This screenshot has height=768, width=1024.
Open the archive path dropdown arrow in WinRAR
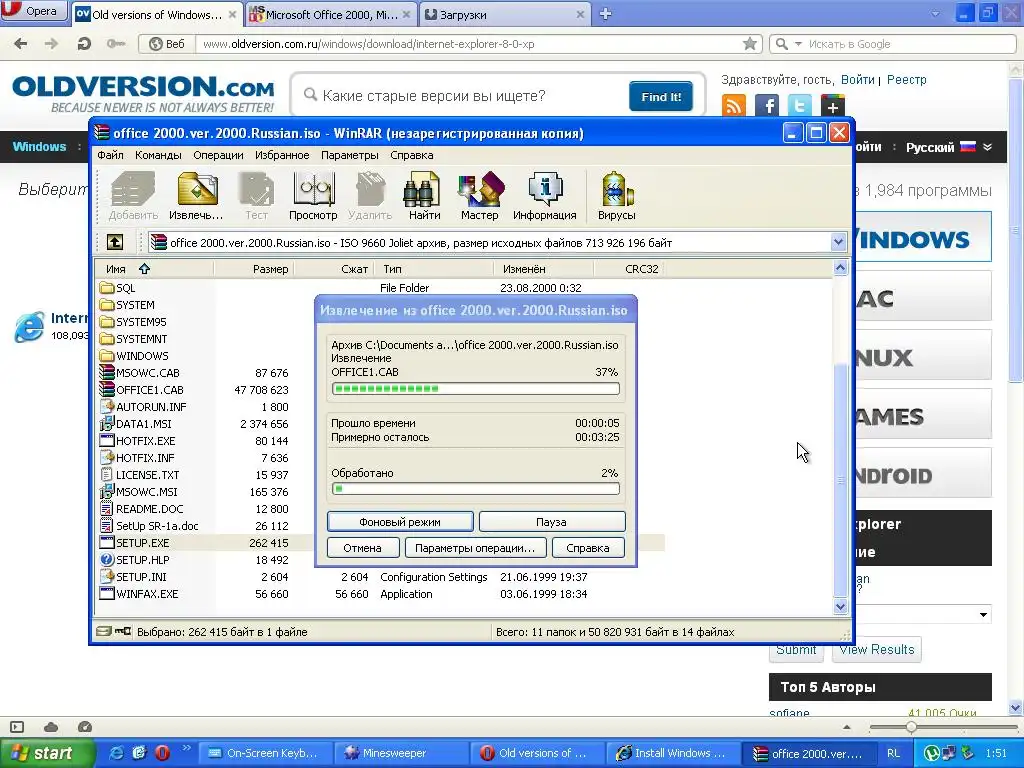(839, 243)
